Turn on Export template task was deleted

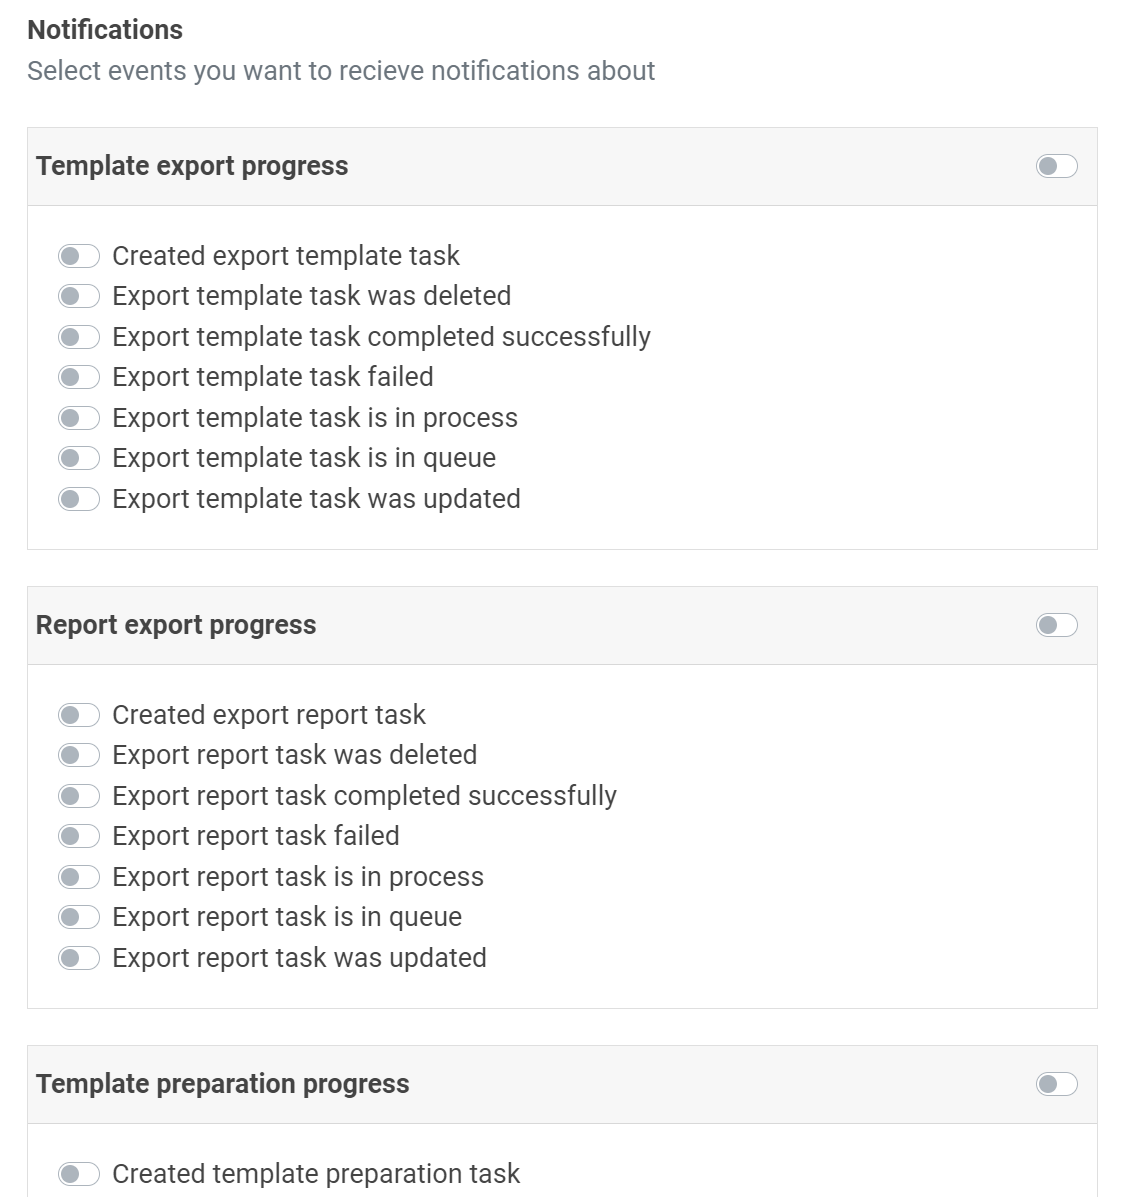point(79,296)
